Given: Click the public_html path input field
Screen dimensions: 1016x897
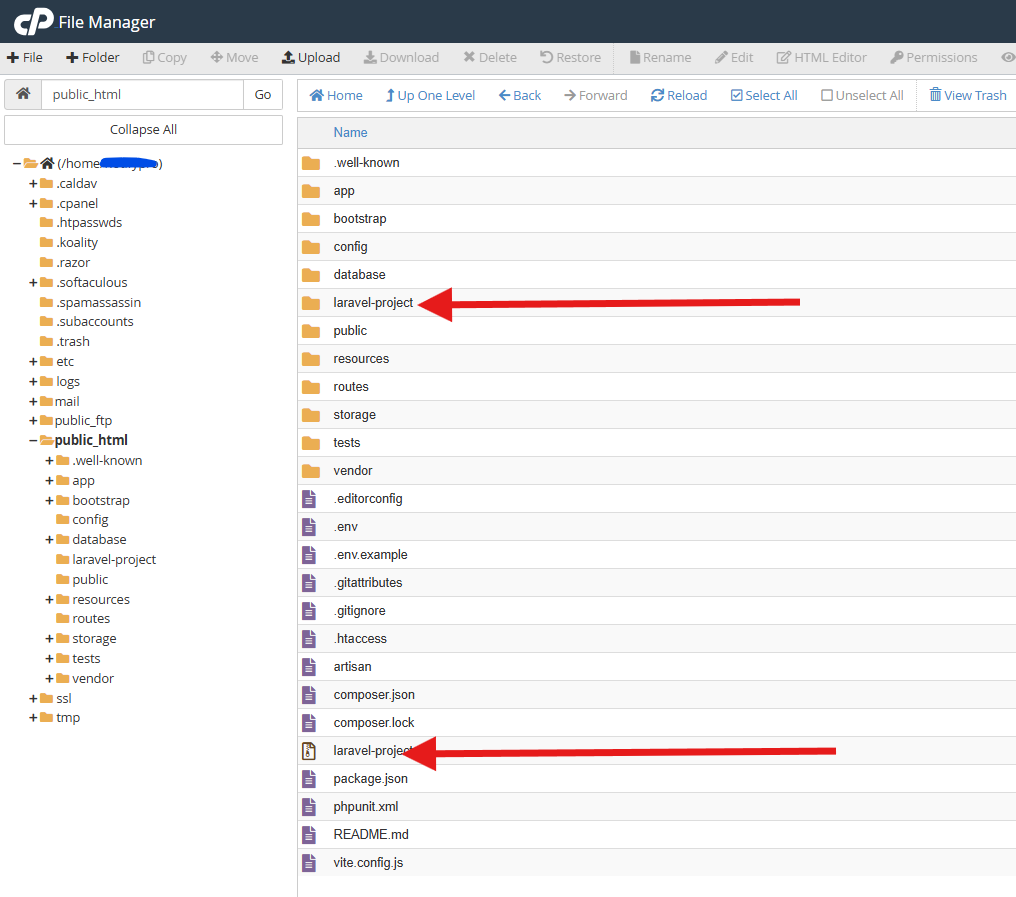Looking at the screenshot, I should (x=143, y=95).
